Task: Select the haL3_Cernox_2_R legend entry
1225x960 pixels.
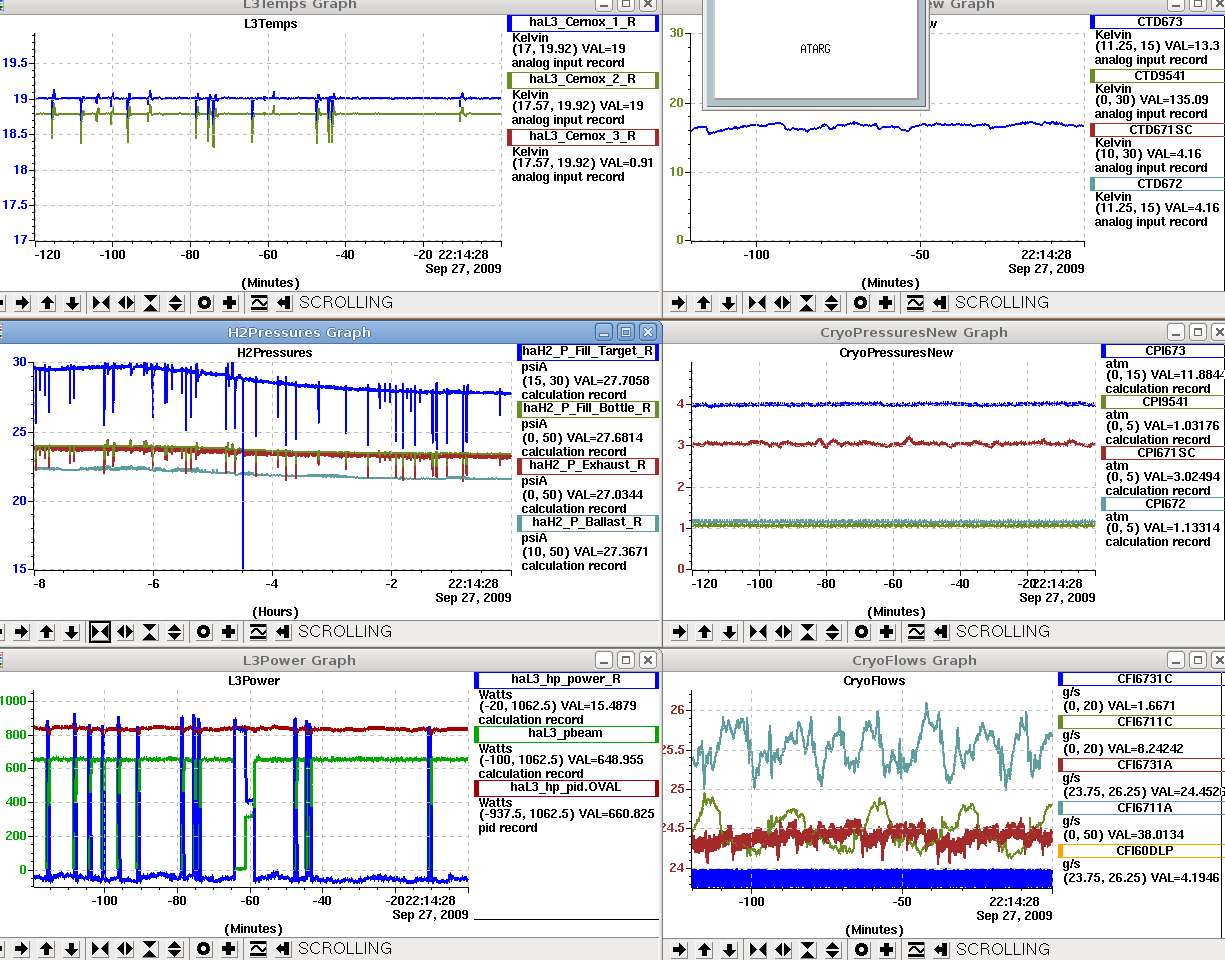Action: [583, 80]
